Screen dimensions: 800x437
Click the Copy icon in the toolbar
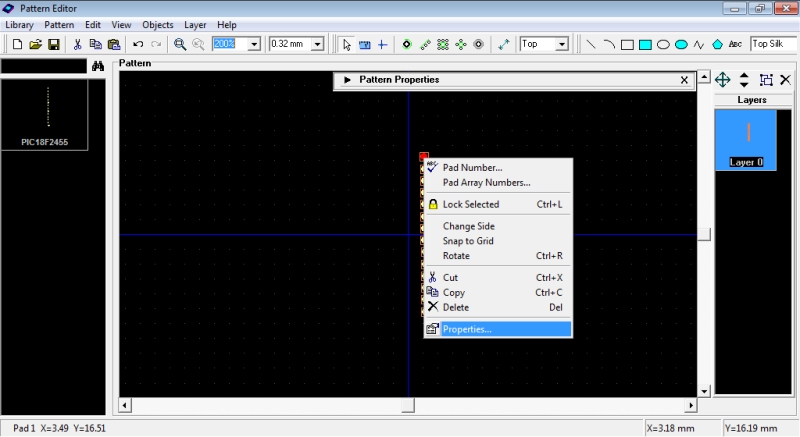click(x=95, y=44)
